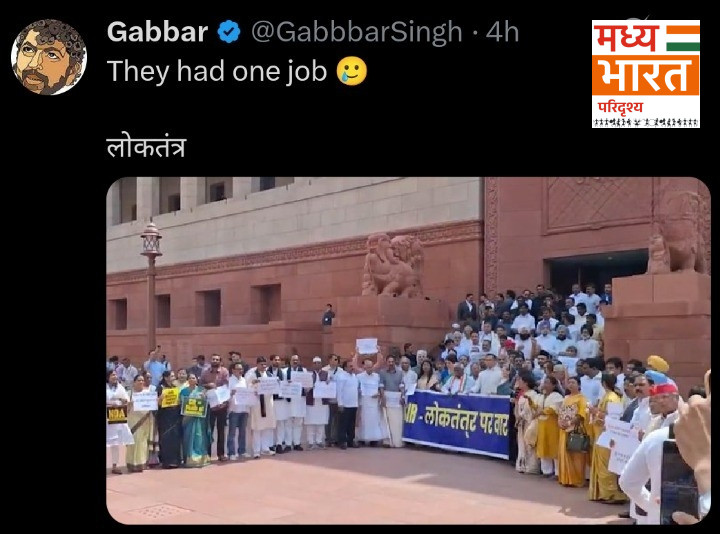Click the blue लोकतंत्र banner in the video

click(457, 424)
